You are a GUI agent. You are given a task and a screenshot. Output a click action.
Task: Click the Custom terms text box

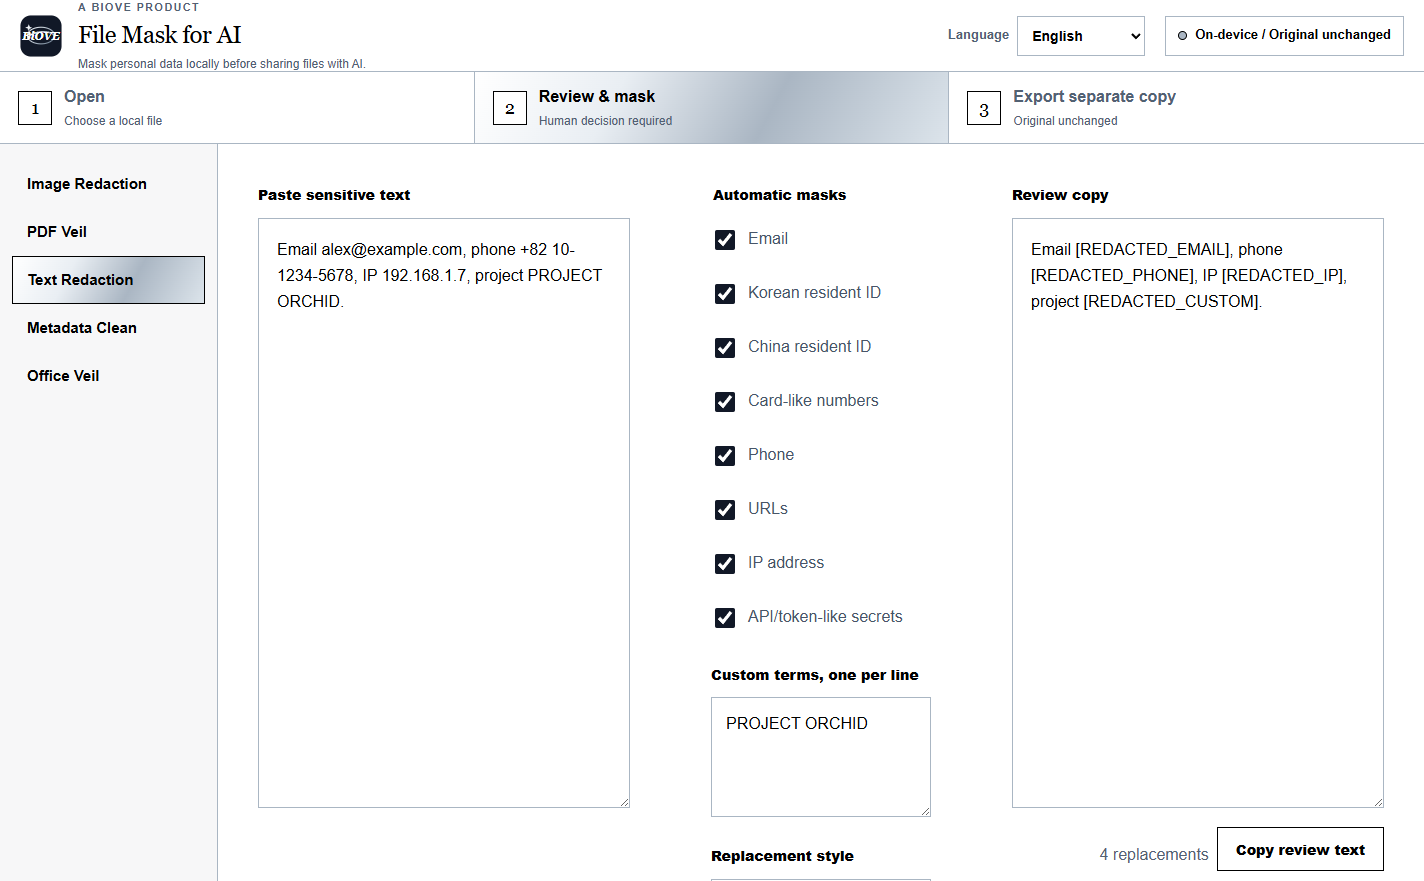click(x=821, y=757)
